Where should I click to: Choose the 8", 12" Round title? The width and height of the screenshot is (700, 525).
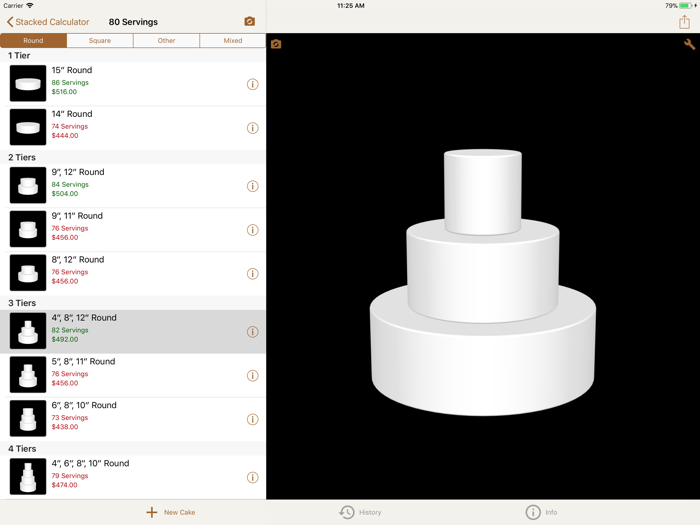click(x=78, y=259)
